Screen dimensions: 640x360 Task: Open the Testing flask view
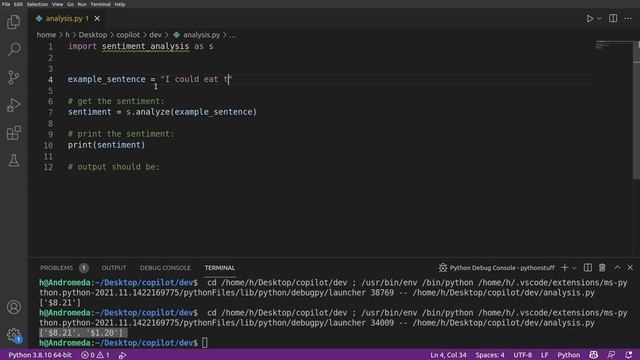13,160
